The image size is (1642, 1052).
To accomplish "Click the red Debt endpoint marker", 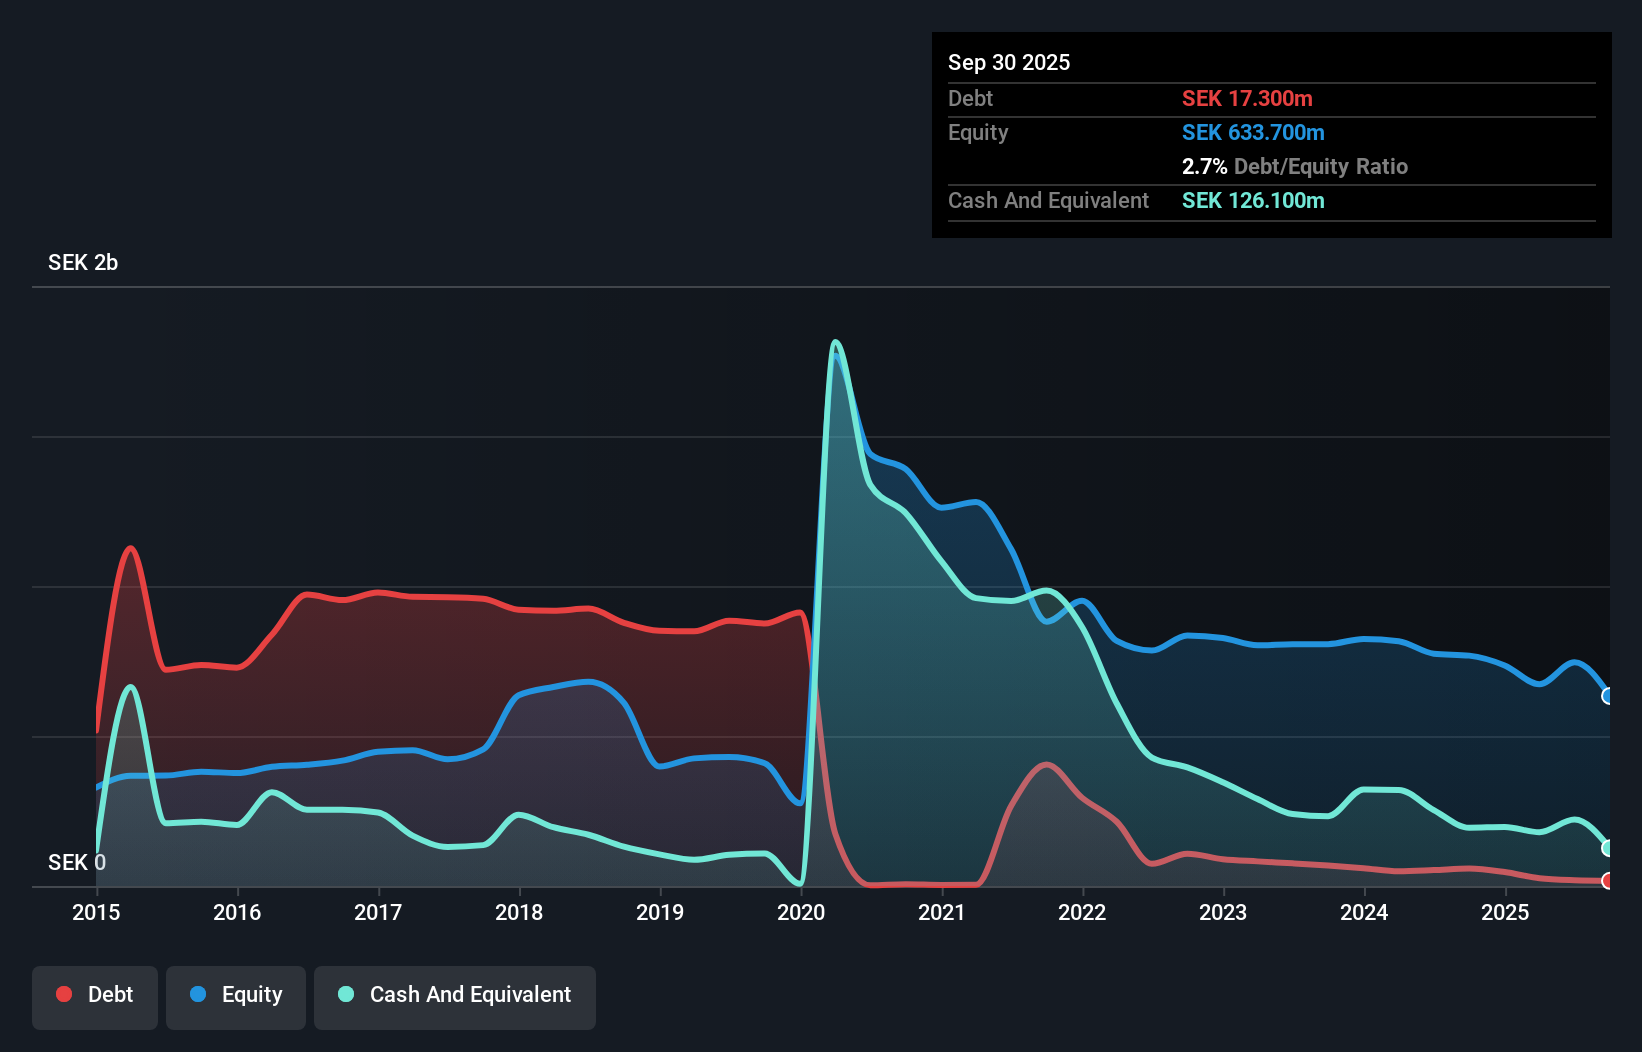I will (x=1607, y=881).
